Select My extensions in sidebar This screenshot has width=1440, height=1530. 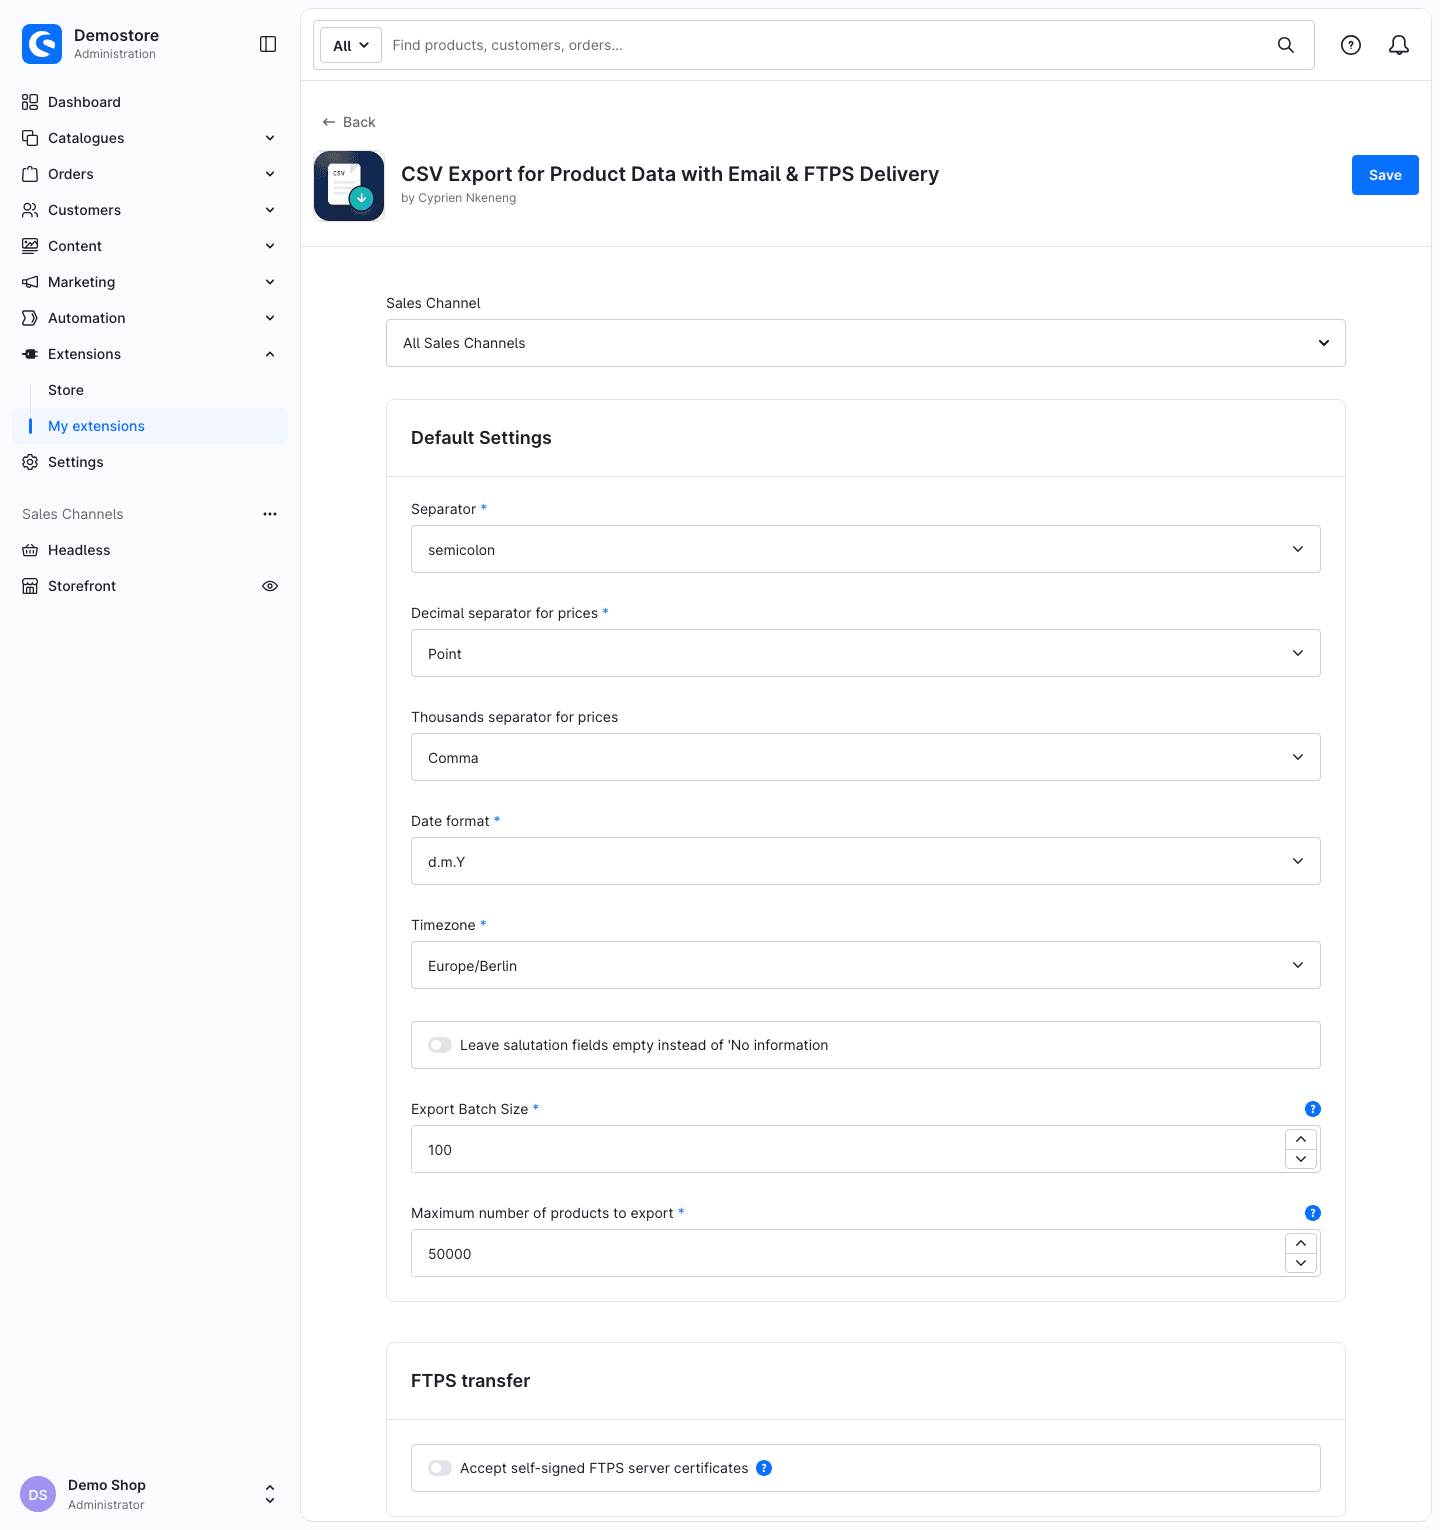150,426
